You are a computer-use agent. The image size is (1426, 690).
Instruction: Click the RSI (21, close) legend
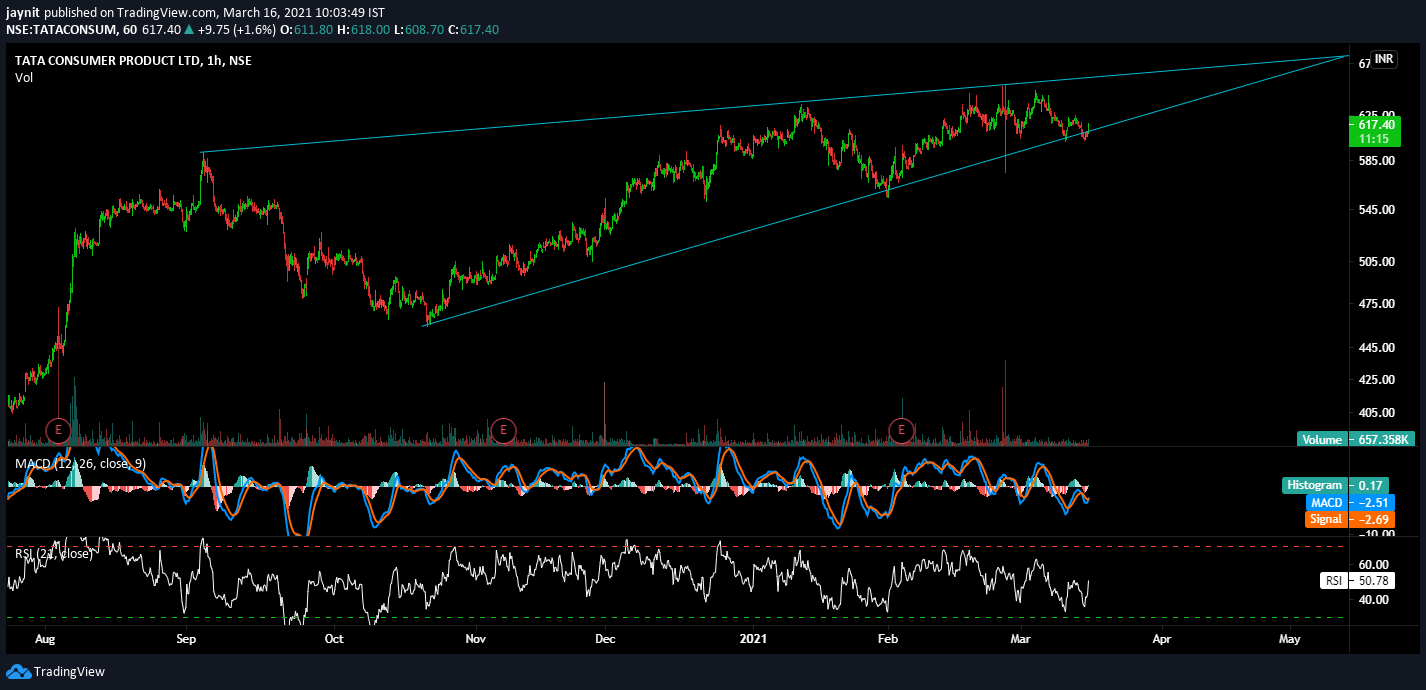[x=52, y=553]
